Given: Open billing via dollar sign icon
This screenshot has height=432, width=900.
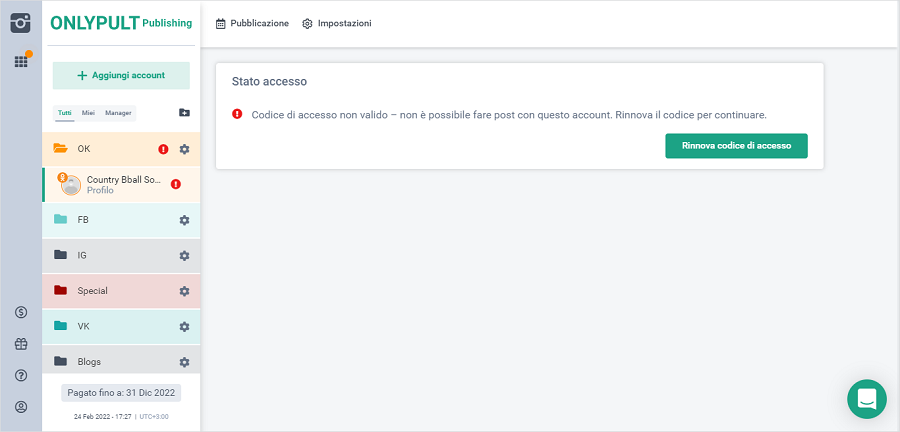Looking at the screenshot, I should 20,313.
